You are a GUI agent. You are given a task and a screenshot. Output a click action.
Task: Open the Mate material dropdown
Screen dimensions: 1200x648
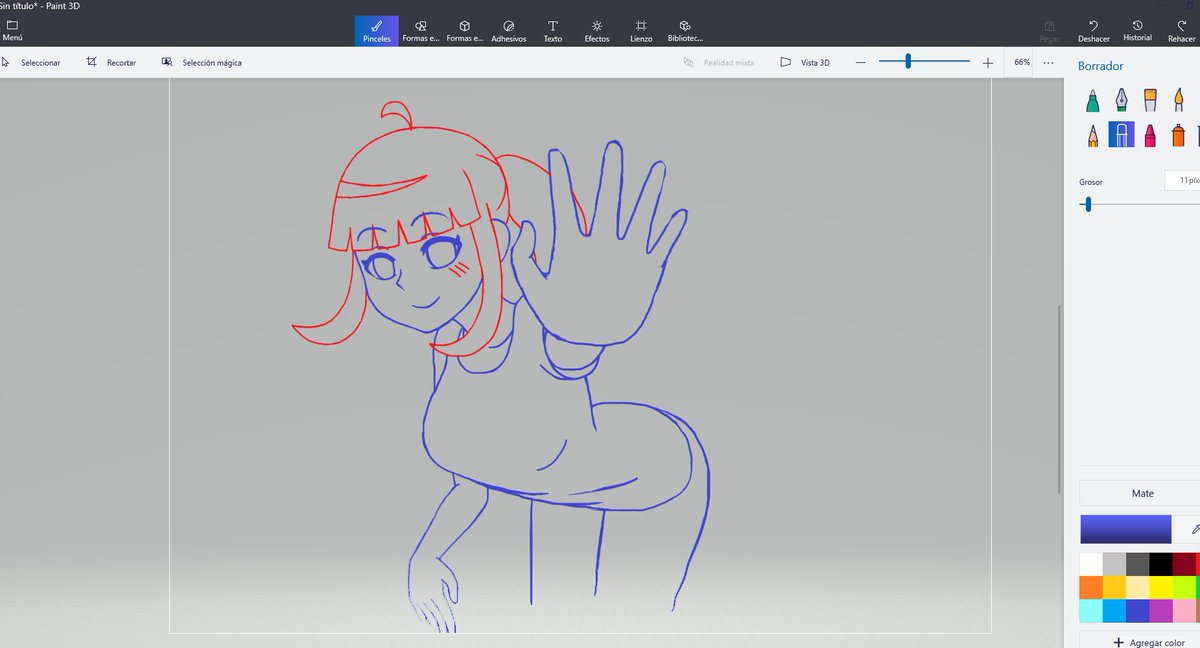1140,493
